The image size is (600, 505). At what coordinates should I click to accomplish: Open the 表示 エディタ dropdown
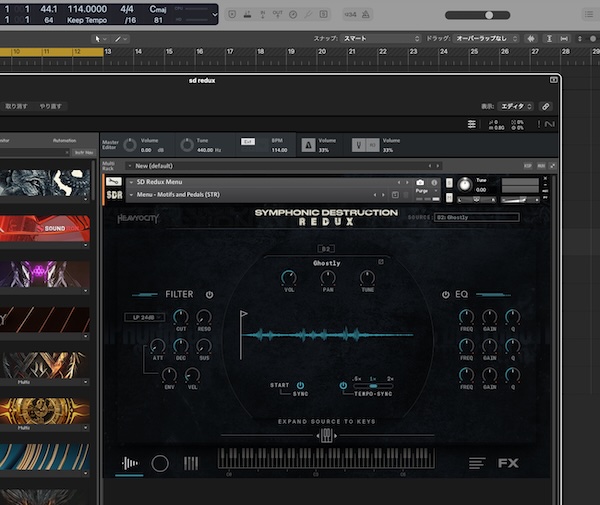(516, 106)
